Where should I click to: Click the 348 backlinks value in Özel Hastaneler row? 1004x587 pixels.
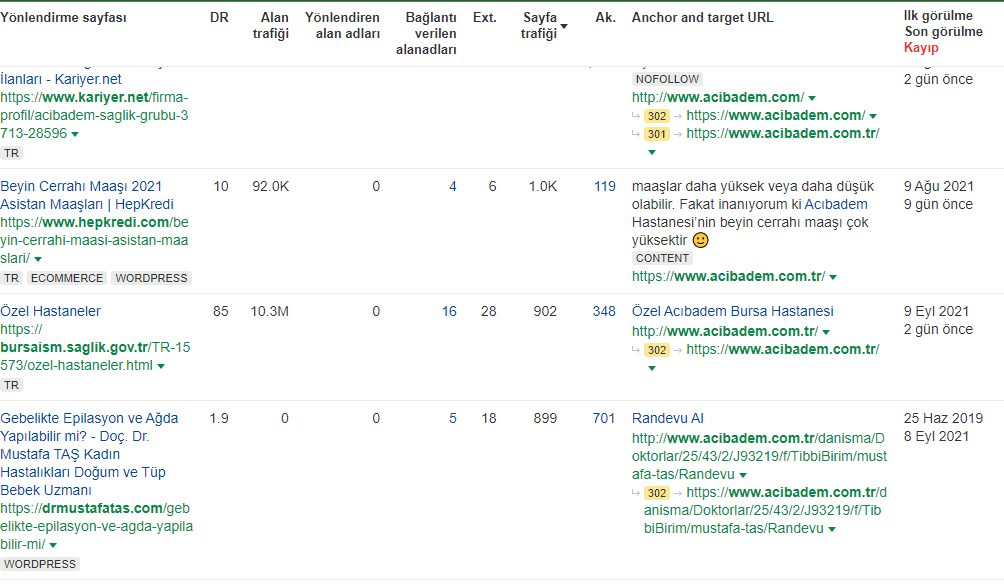(604, 311)
